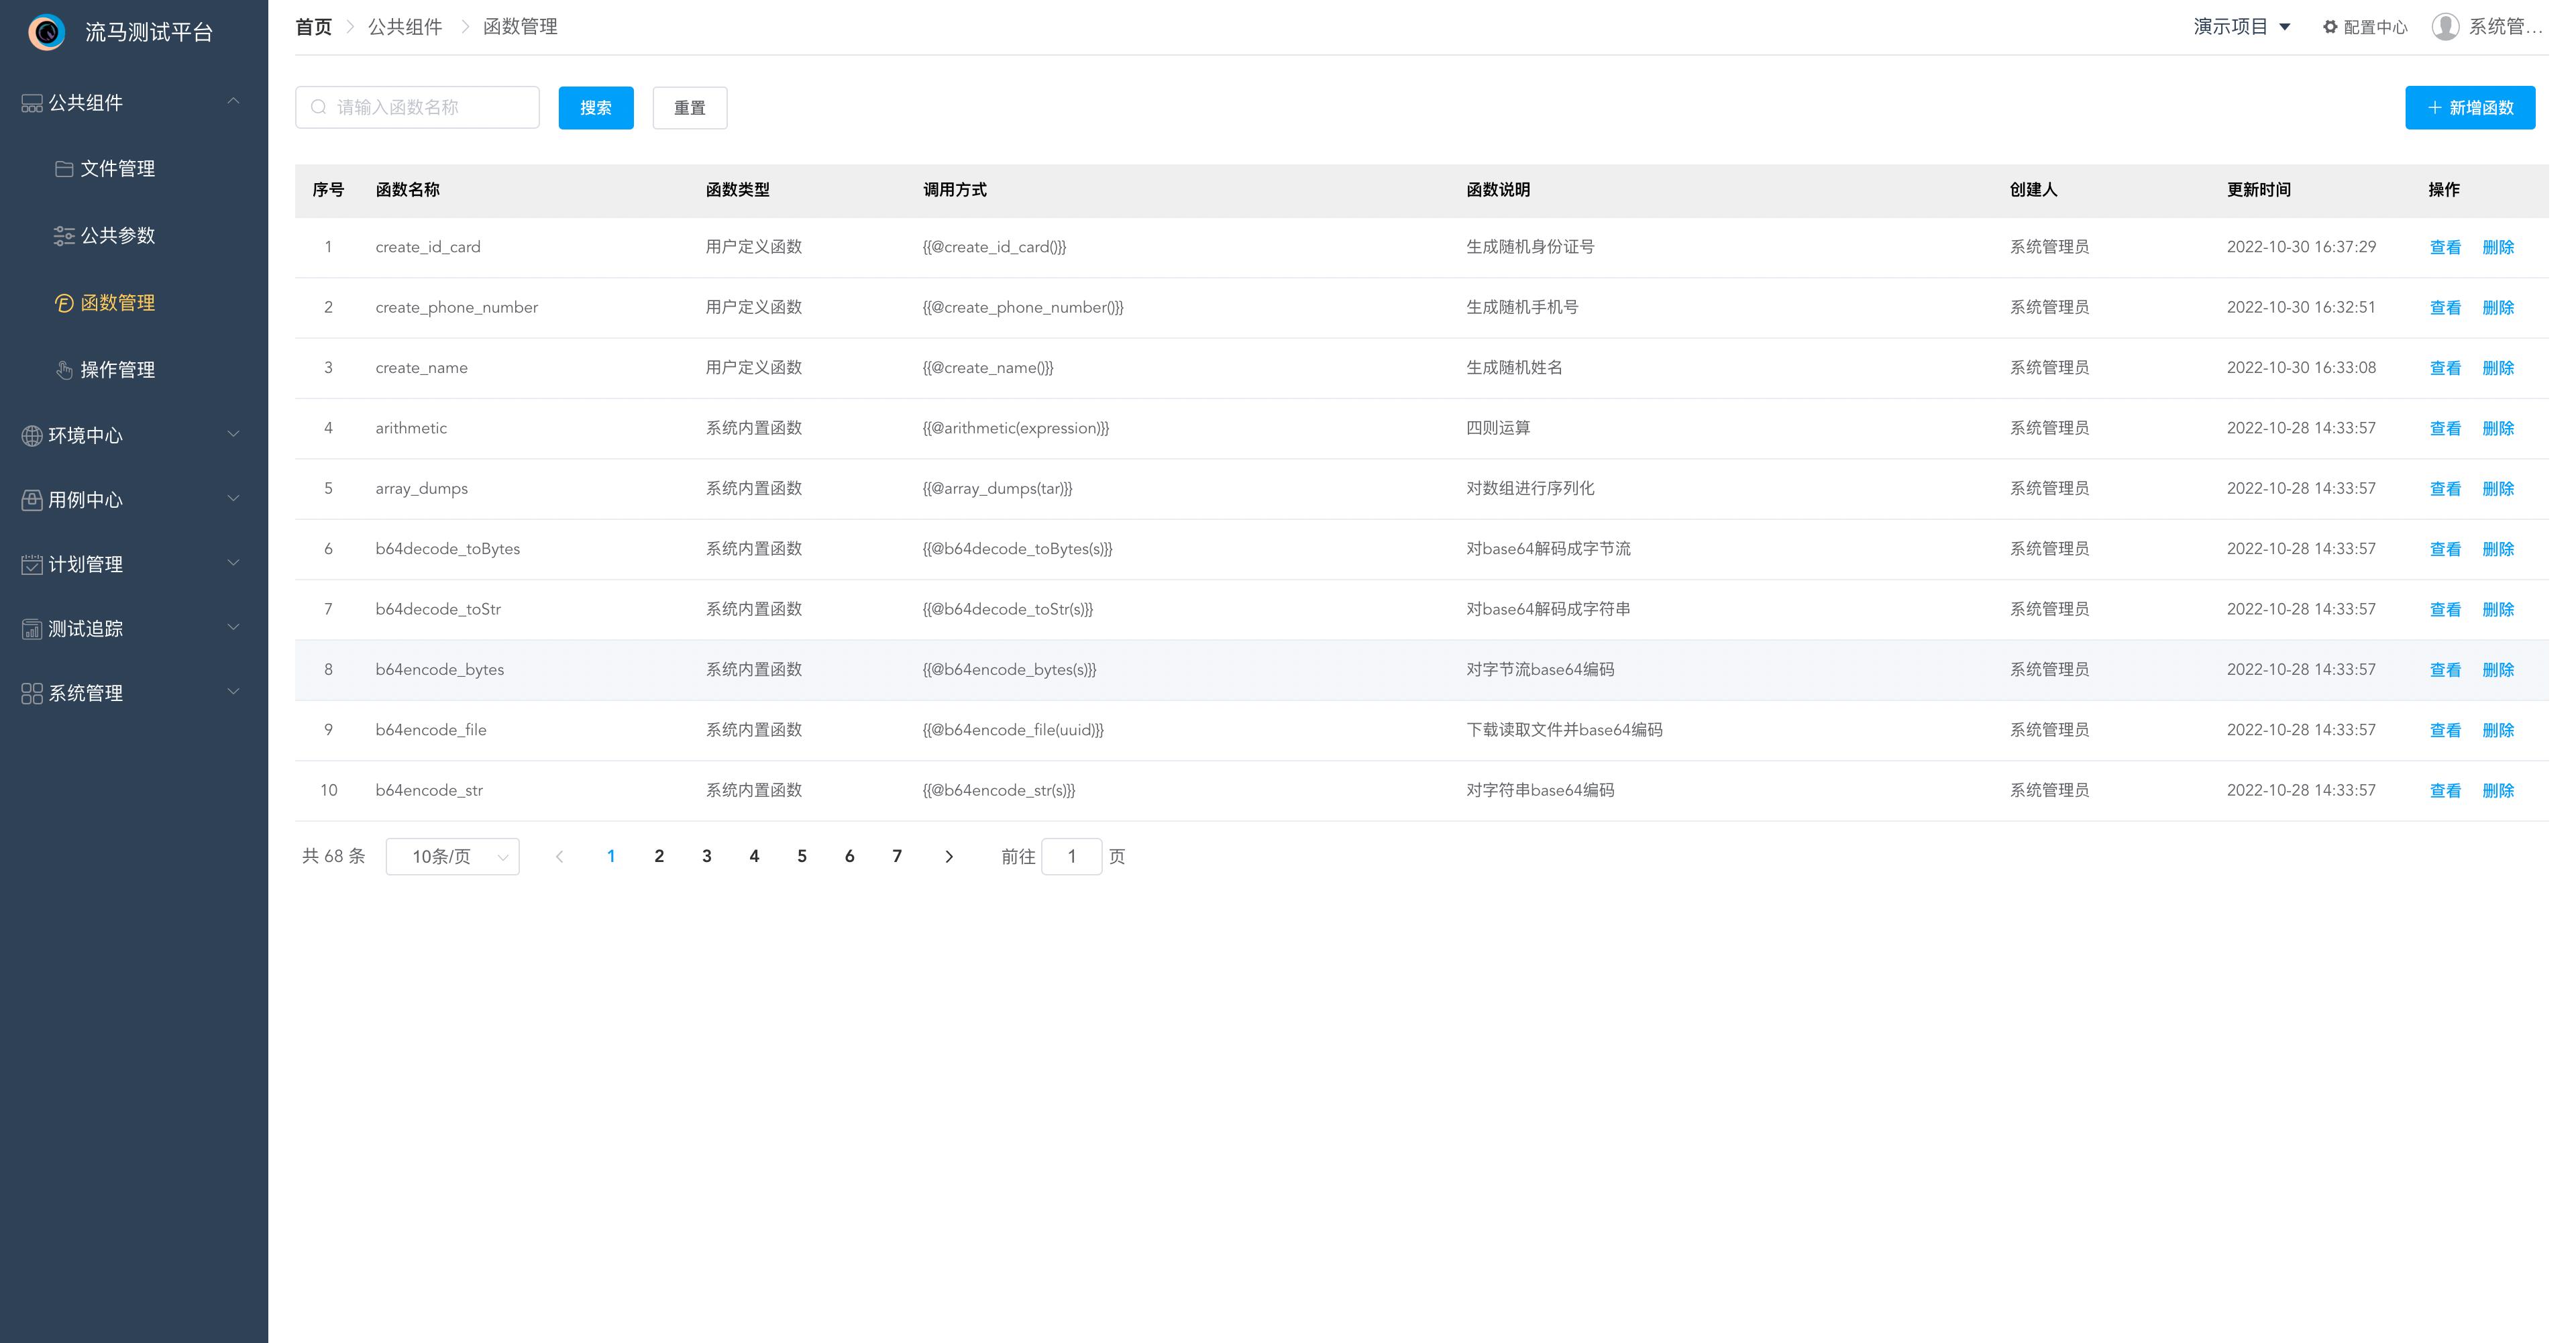Screen dimensions: 2576x1343
Task: Go to page 6
Action: 850,857
